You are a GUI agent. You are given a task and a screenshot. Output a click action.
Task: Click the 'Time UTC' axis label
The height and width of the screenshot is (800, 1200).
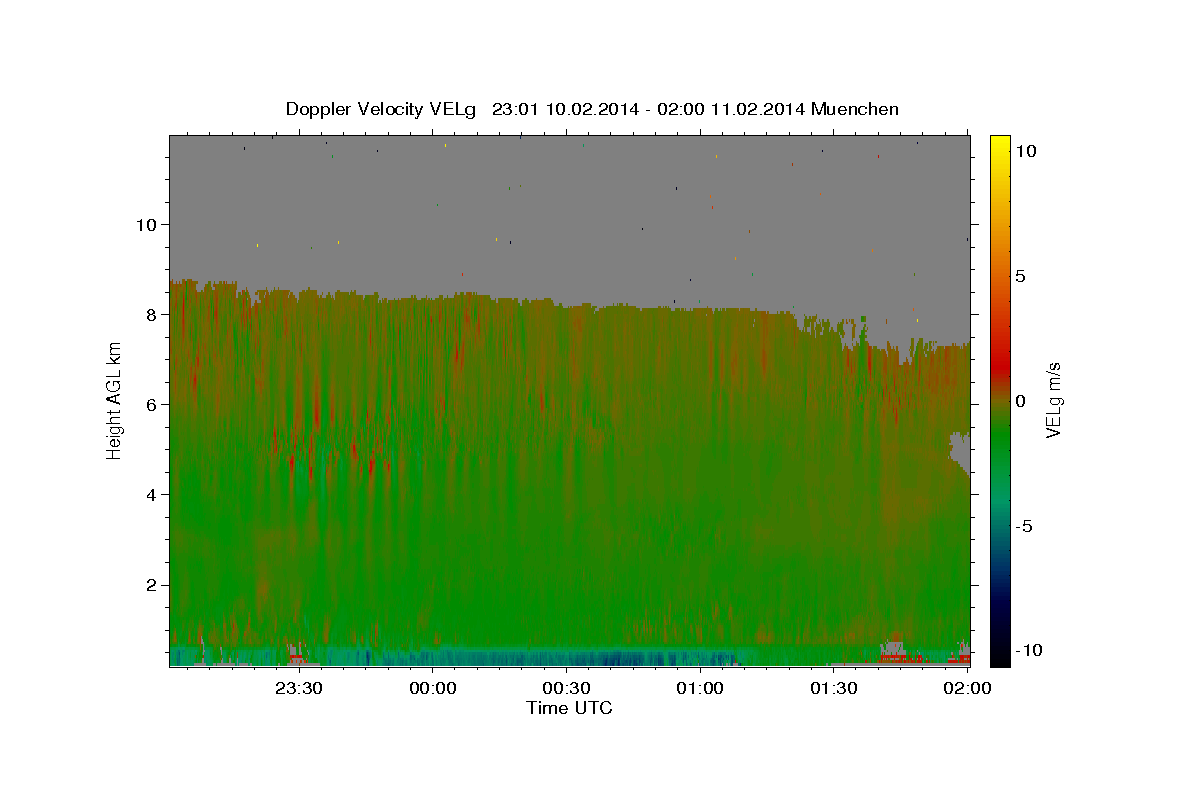pyautogui.click(x=569, y=708)
